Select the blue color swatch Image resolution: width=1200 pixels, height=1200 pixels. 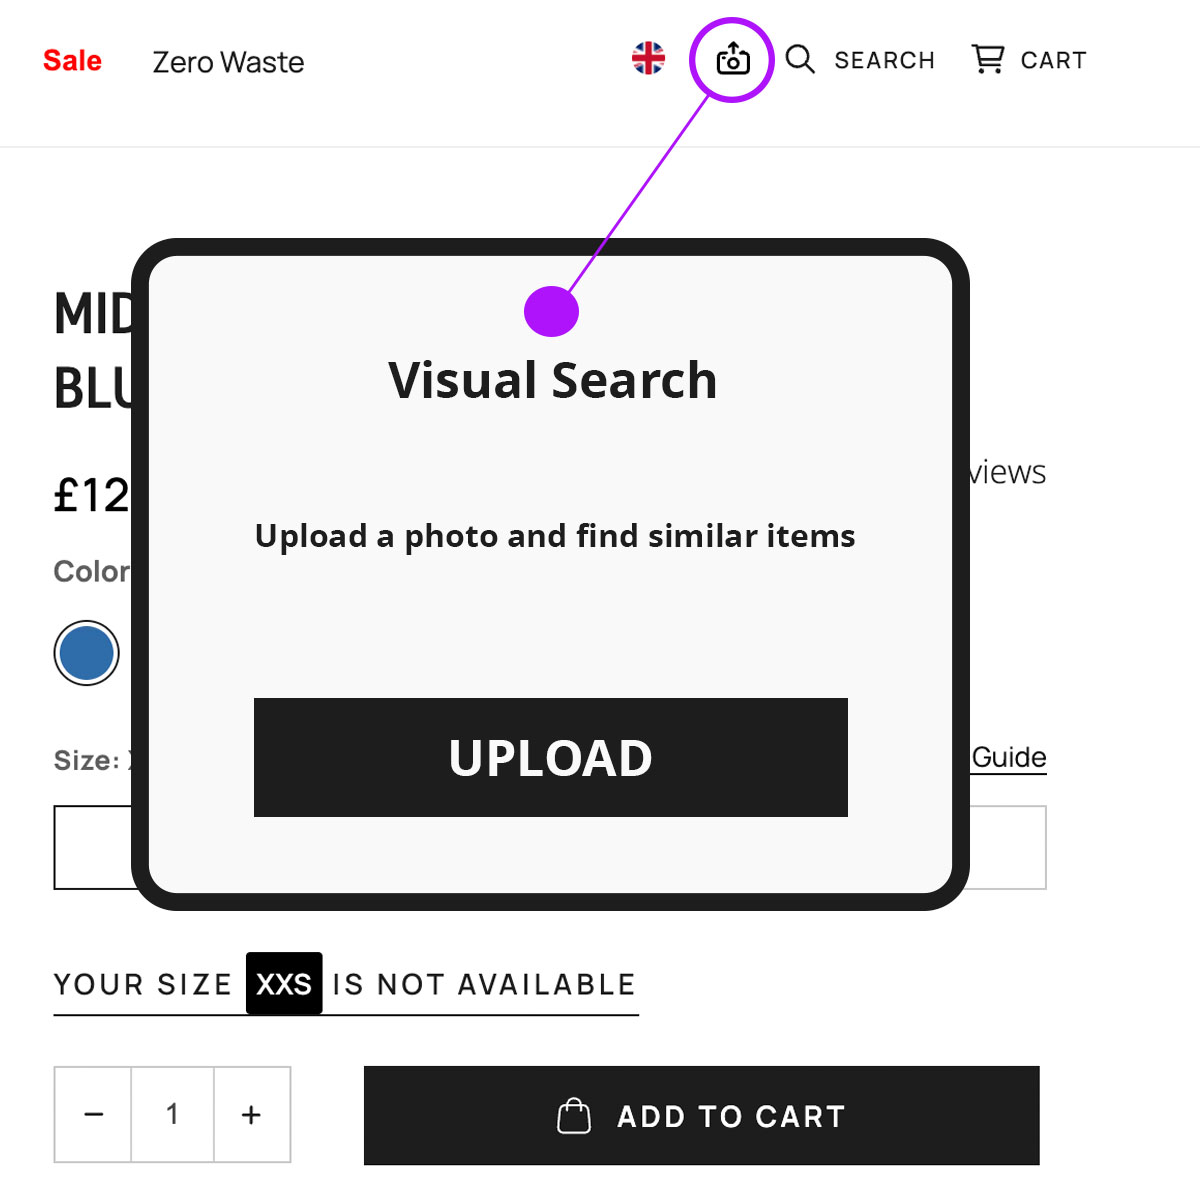87,653
